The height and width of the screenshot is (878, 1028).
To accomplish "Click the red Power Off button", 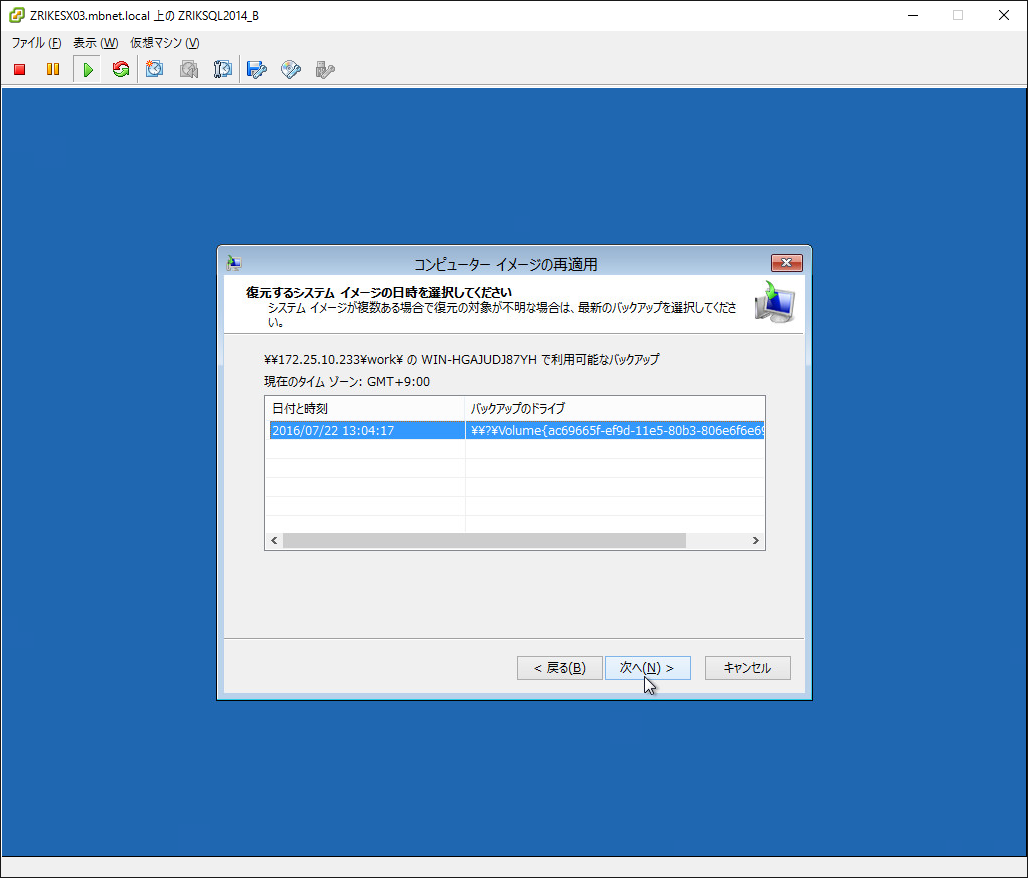I will click(19, 69).
